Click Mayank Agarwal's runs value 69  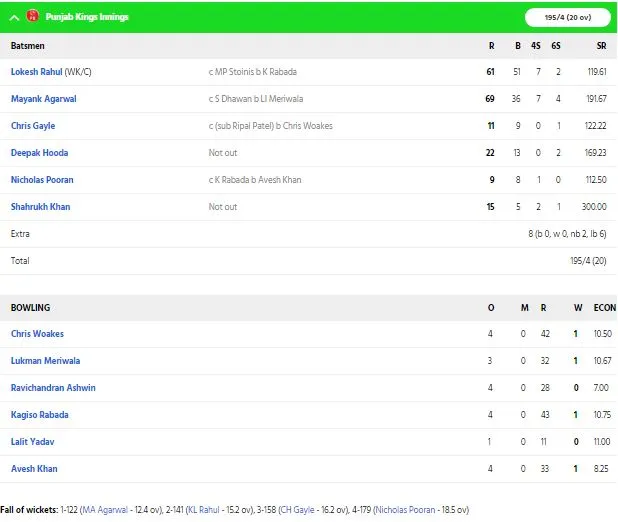tap(490, 99)
